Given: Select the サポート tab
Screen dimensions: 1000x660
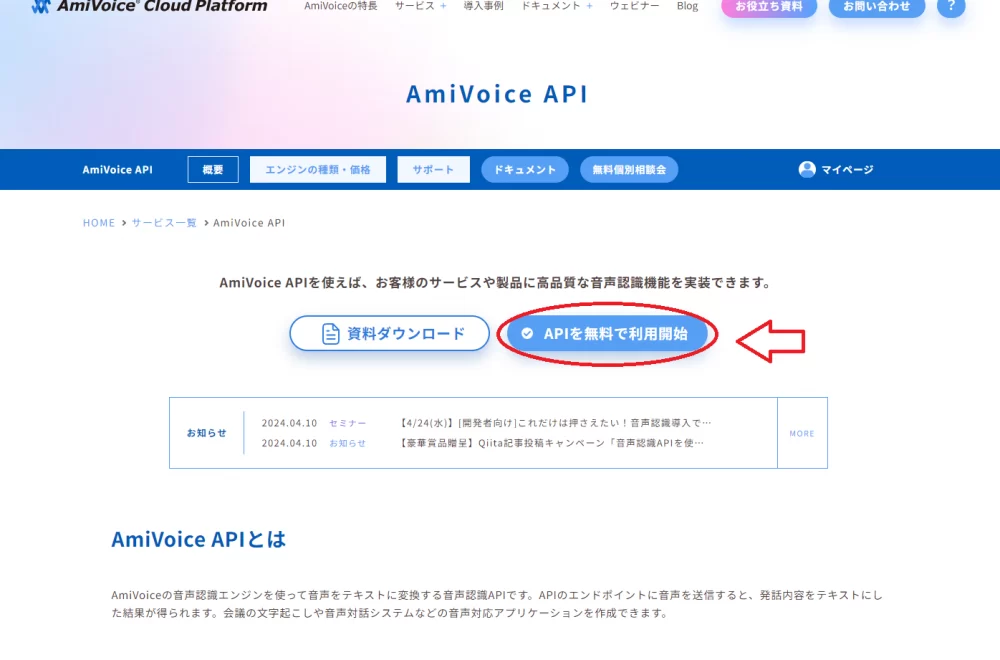Looking at the screenshot, I should point(434,170).
